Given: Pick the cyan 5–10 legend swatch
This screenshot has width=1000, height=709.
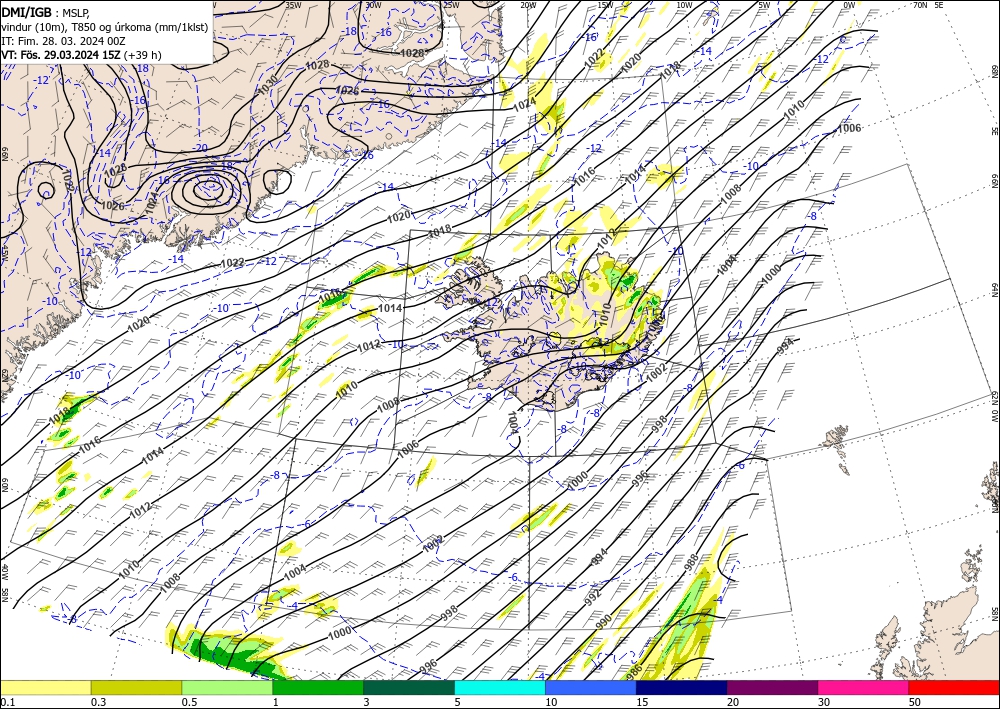Looking at the screenshot, I should pyautogui.click(x=500, y=687).
